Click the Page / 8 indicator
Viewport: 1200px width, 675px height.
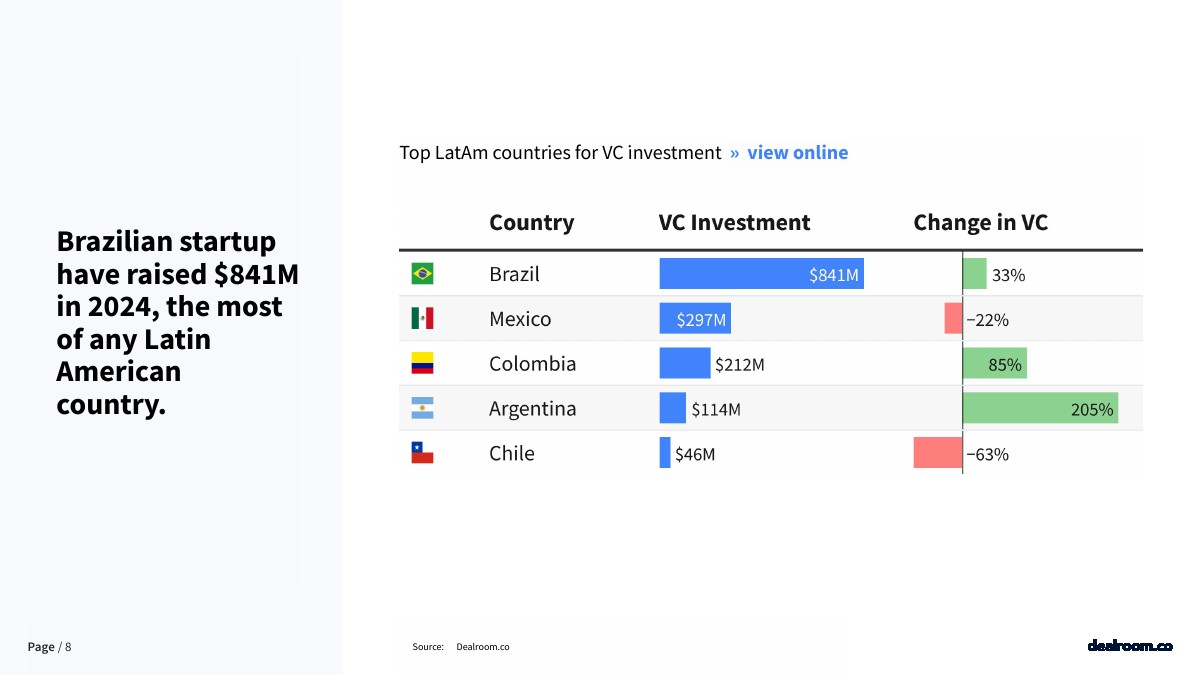tap(49, 647)
